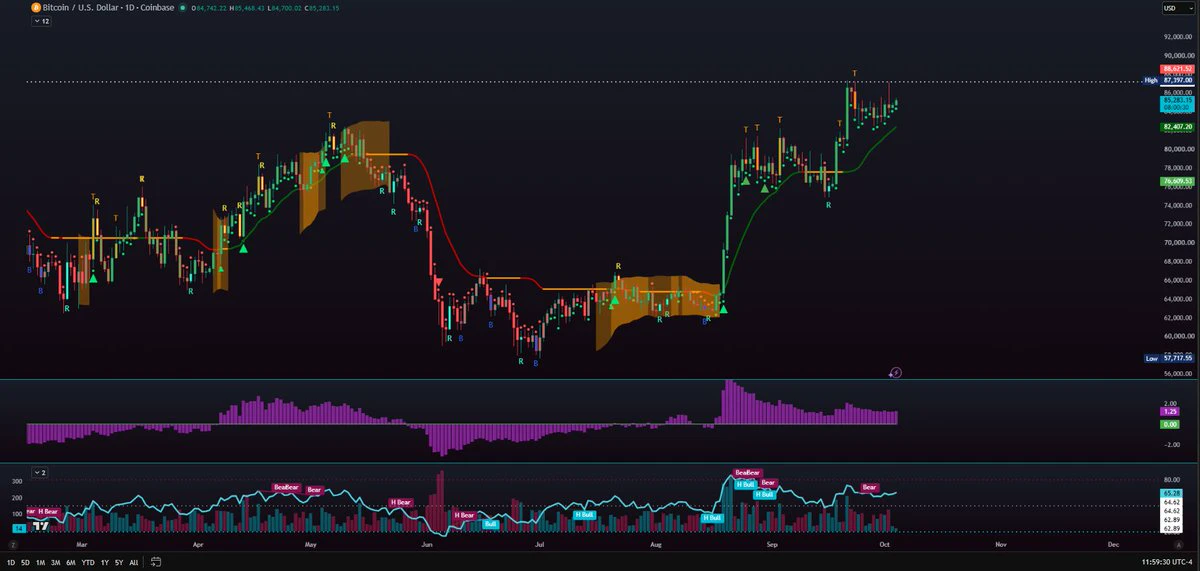The height and width of the screenshot is (571, 1200).
Task: Click the green 0.00 histogram value label
Action: coord(1169,425)
